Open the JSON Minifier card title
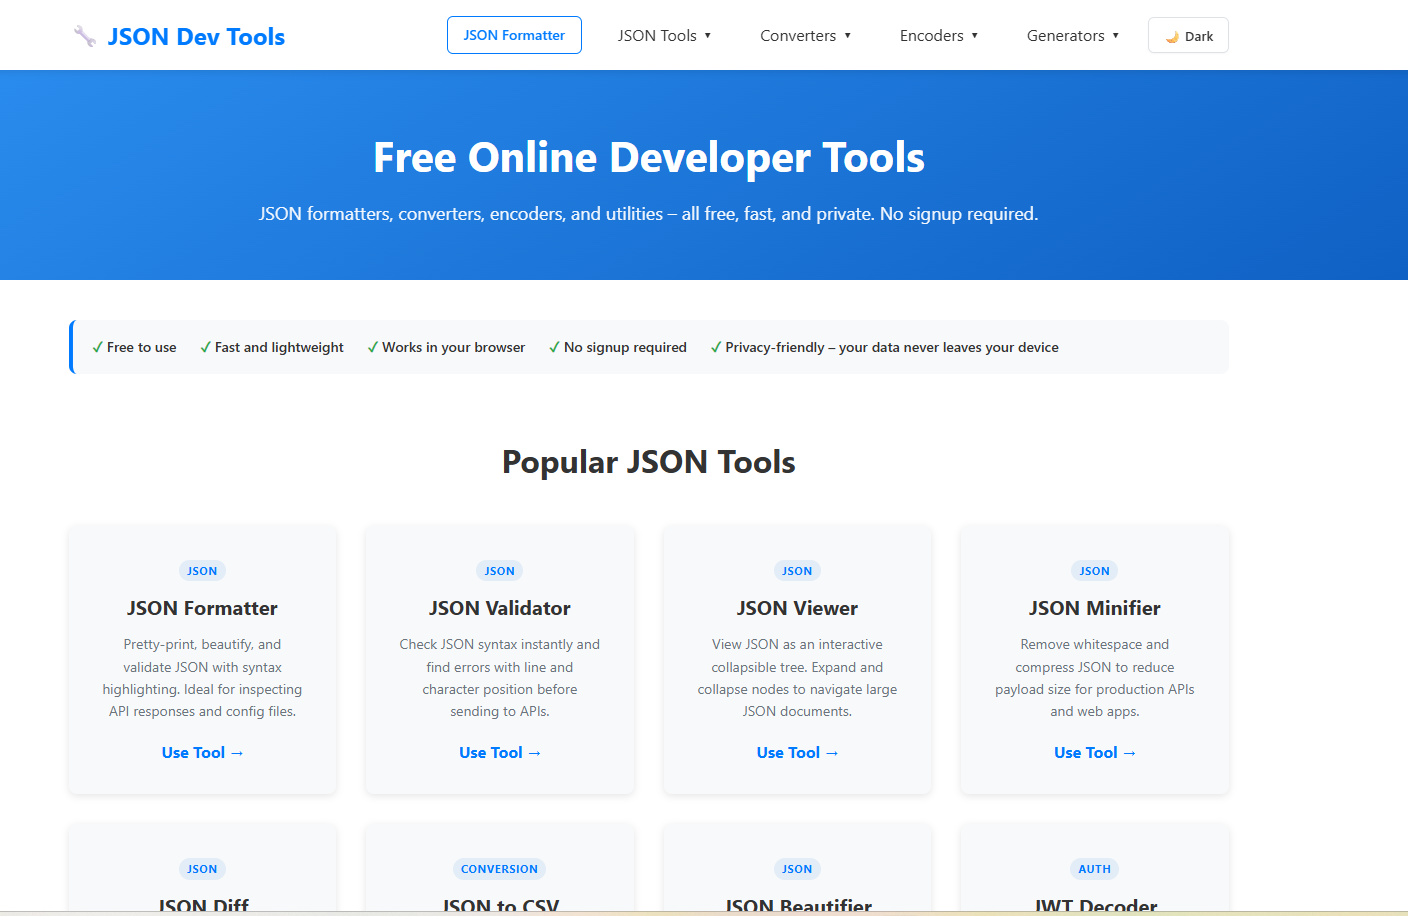This screenshot has width=1408, height=916. (1095, 608)
